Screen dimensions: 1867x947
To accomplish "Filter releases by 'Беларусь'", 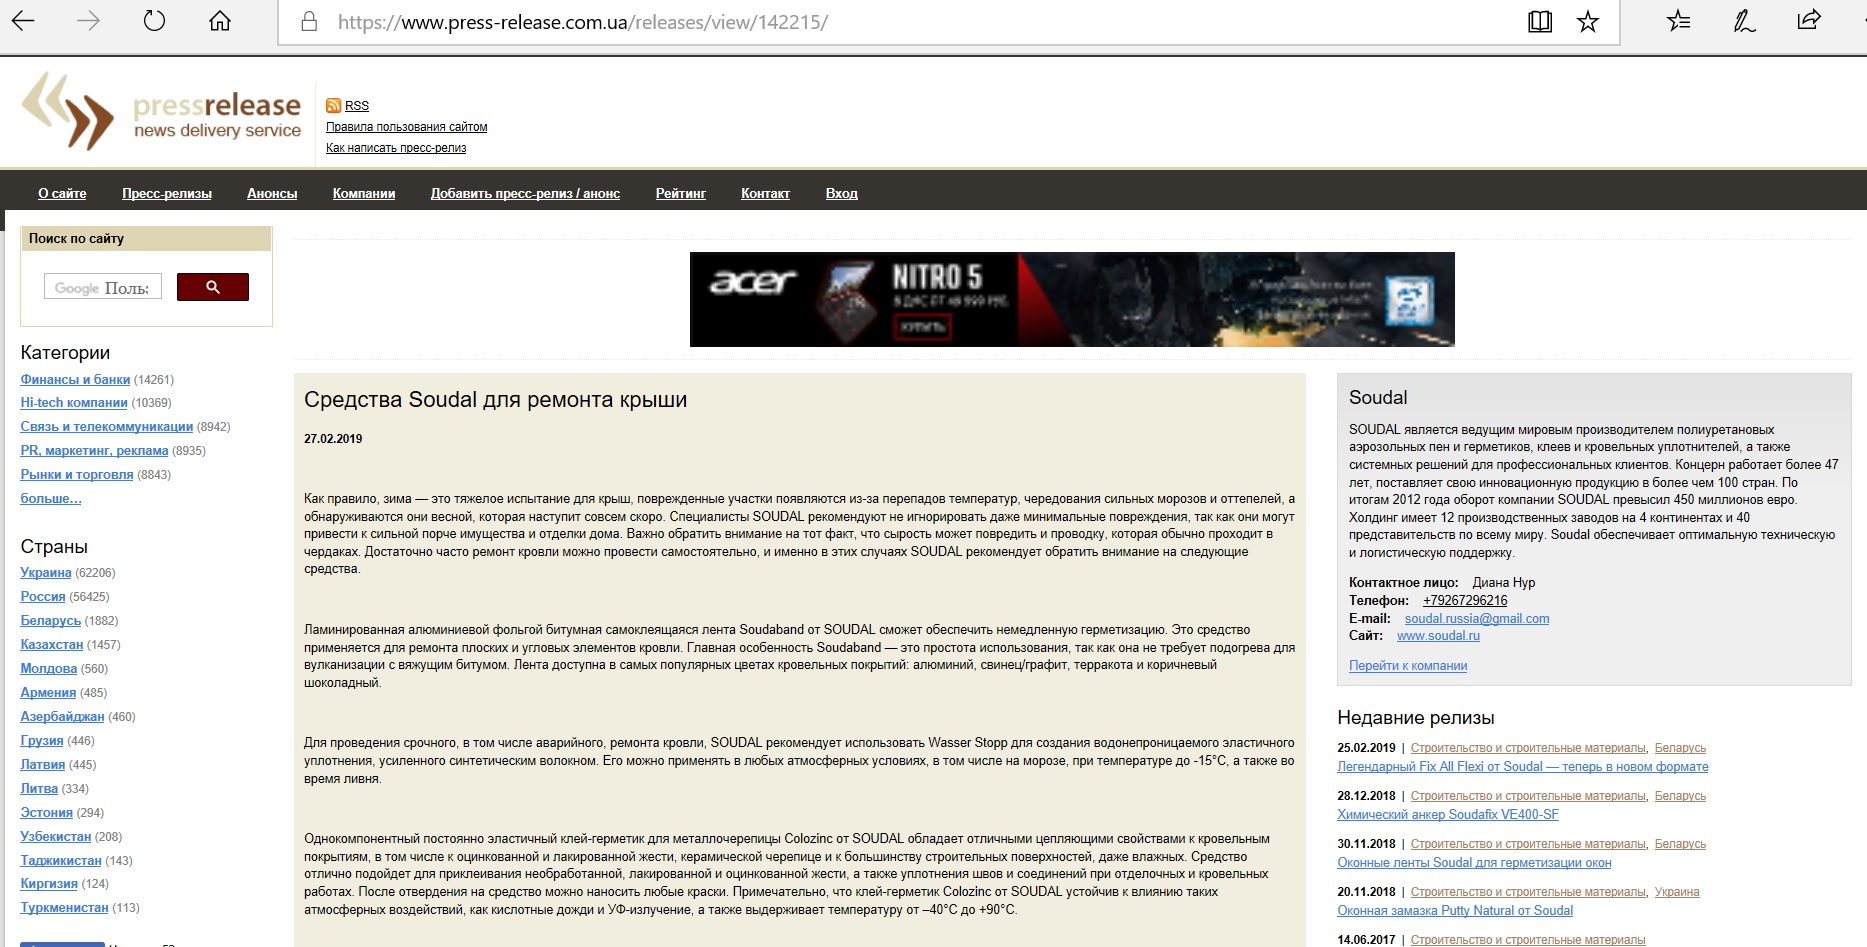I will [50, 620].
